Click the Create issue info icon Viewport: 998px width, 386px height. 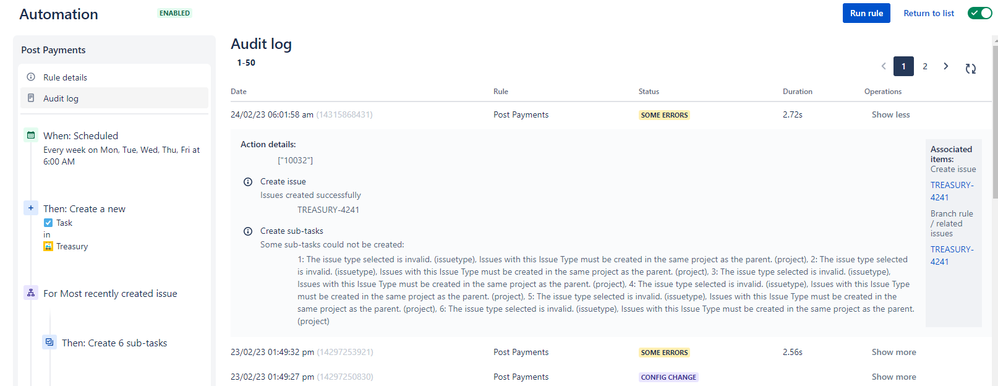click(248, 182)
